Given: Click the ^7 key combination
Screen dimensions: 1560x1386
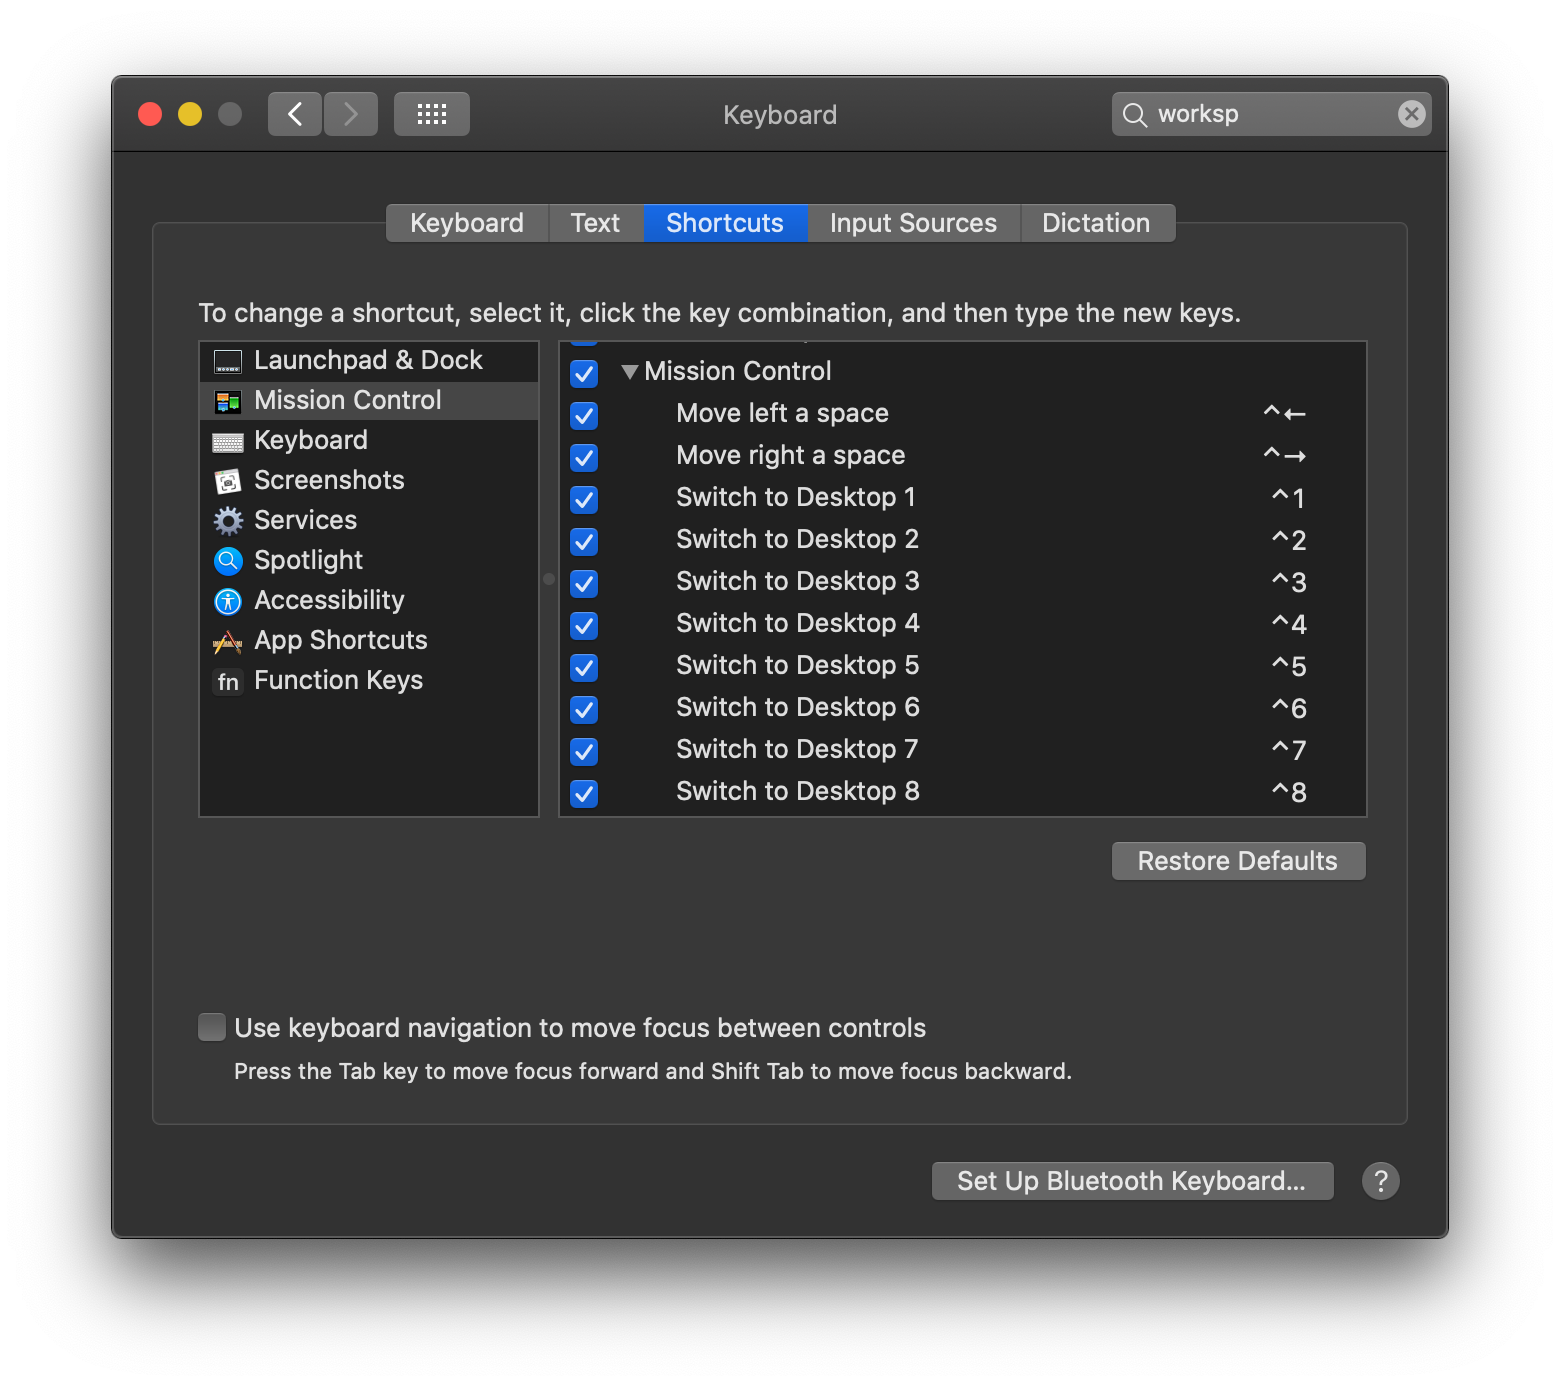Looking at the screenshot, I should point(1288,750).
